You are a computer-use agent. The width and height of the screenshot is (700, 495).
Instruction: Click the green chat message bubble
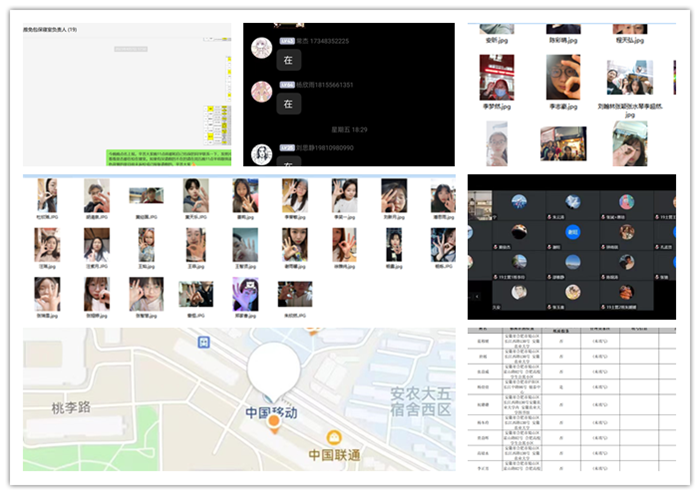coord(167,157)
